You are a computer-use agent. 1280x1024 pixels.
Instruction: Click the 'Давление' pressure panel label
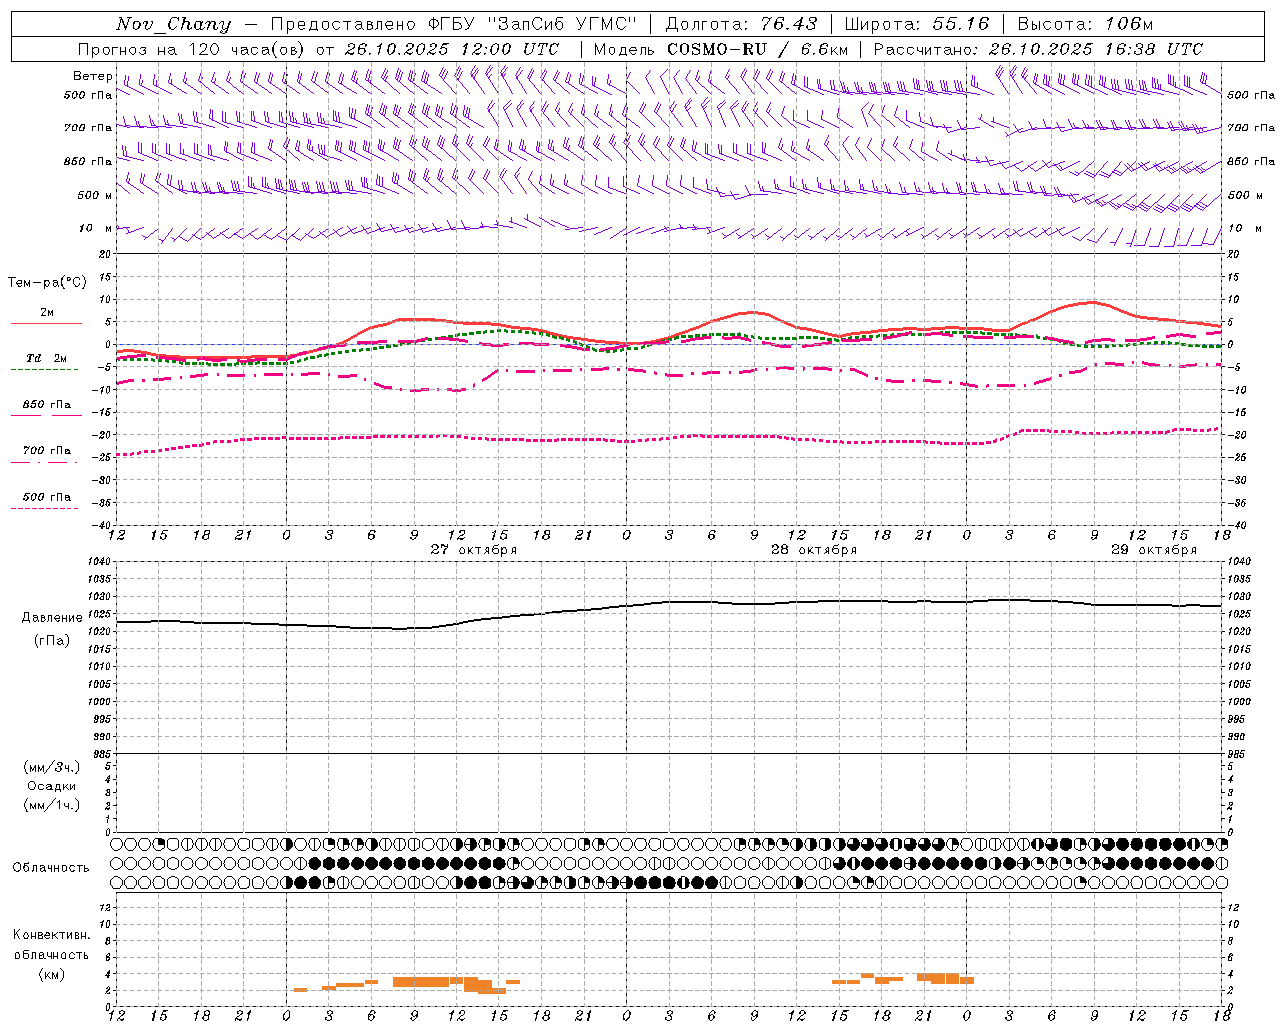pyautogui.click(x=52, y=618)
